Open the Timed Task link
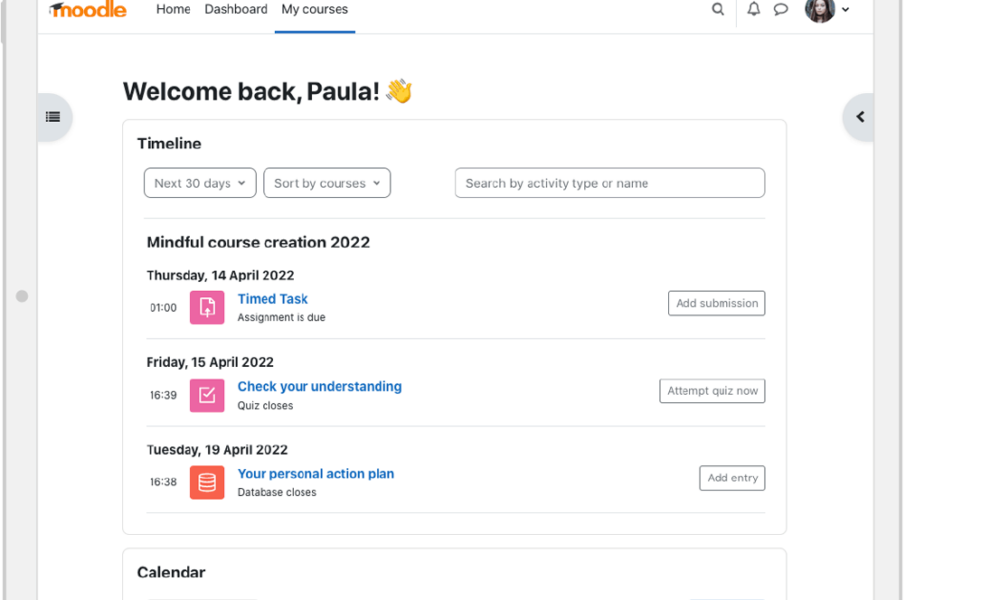This screenshot has width=1000, height=600. click(x=272, y=298)
